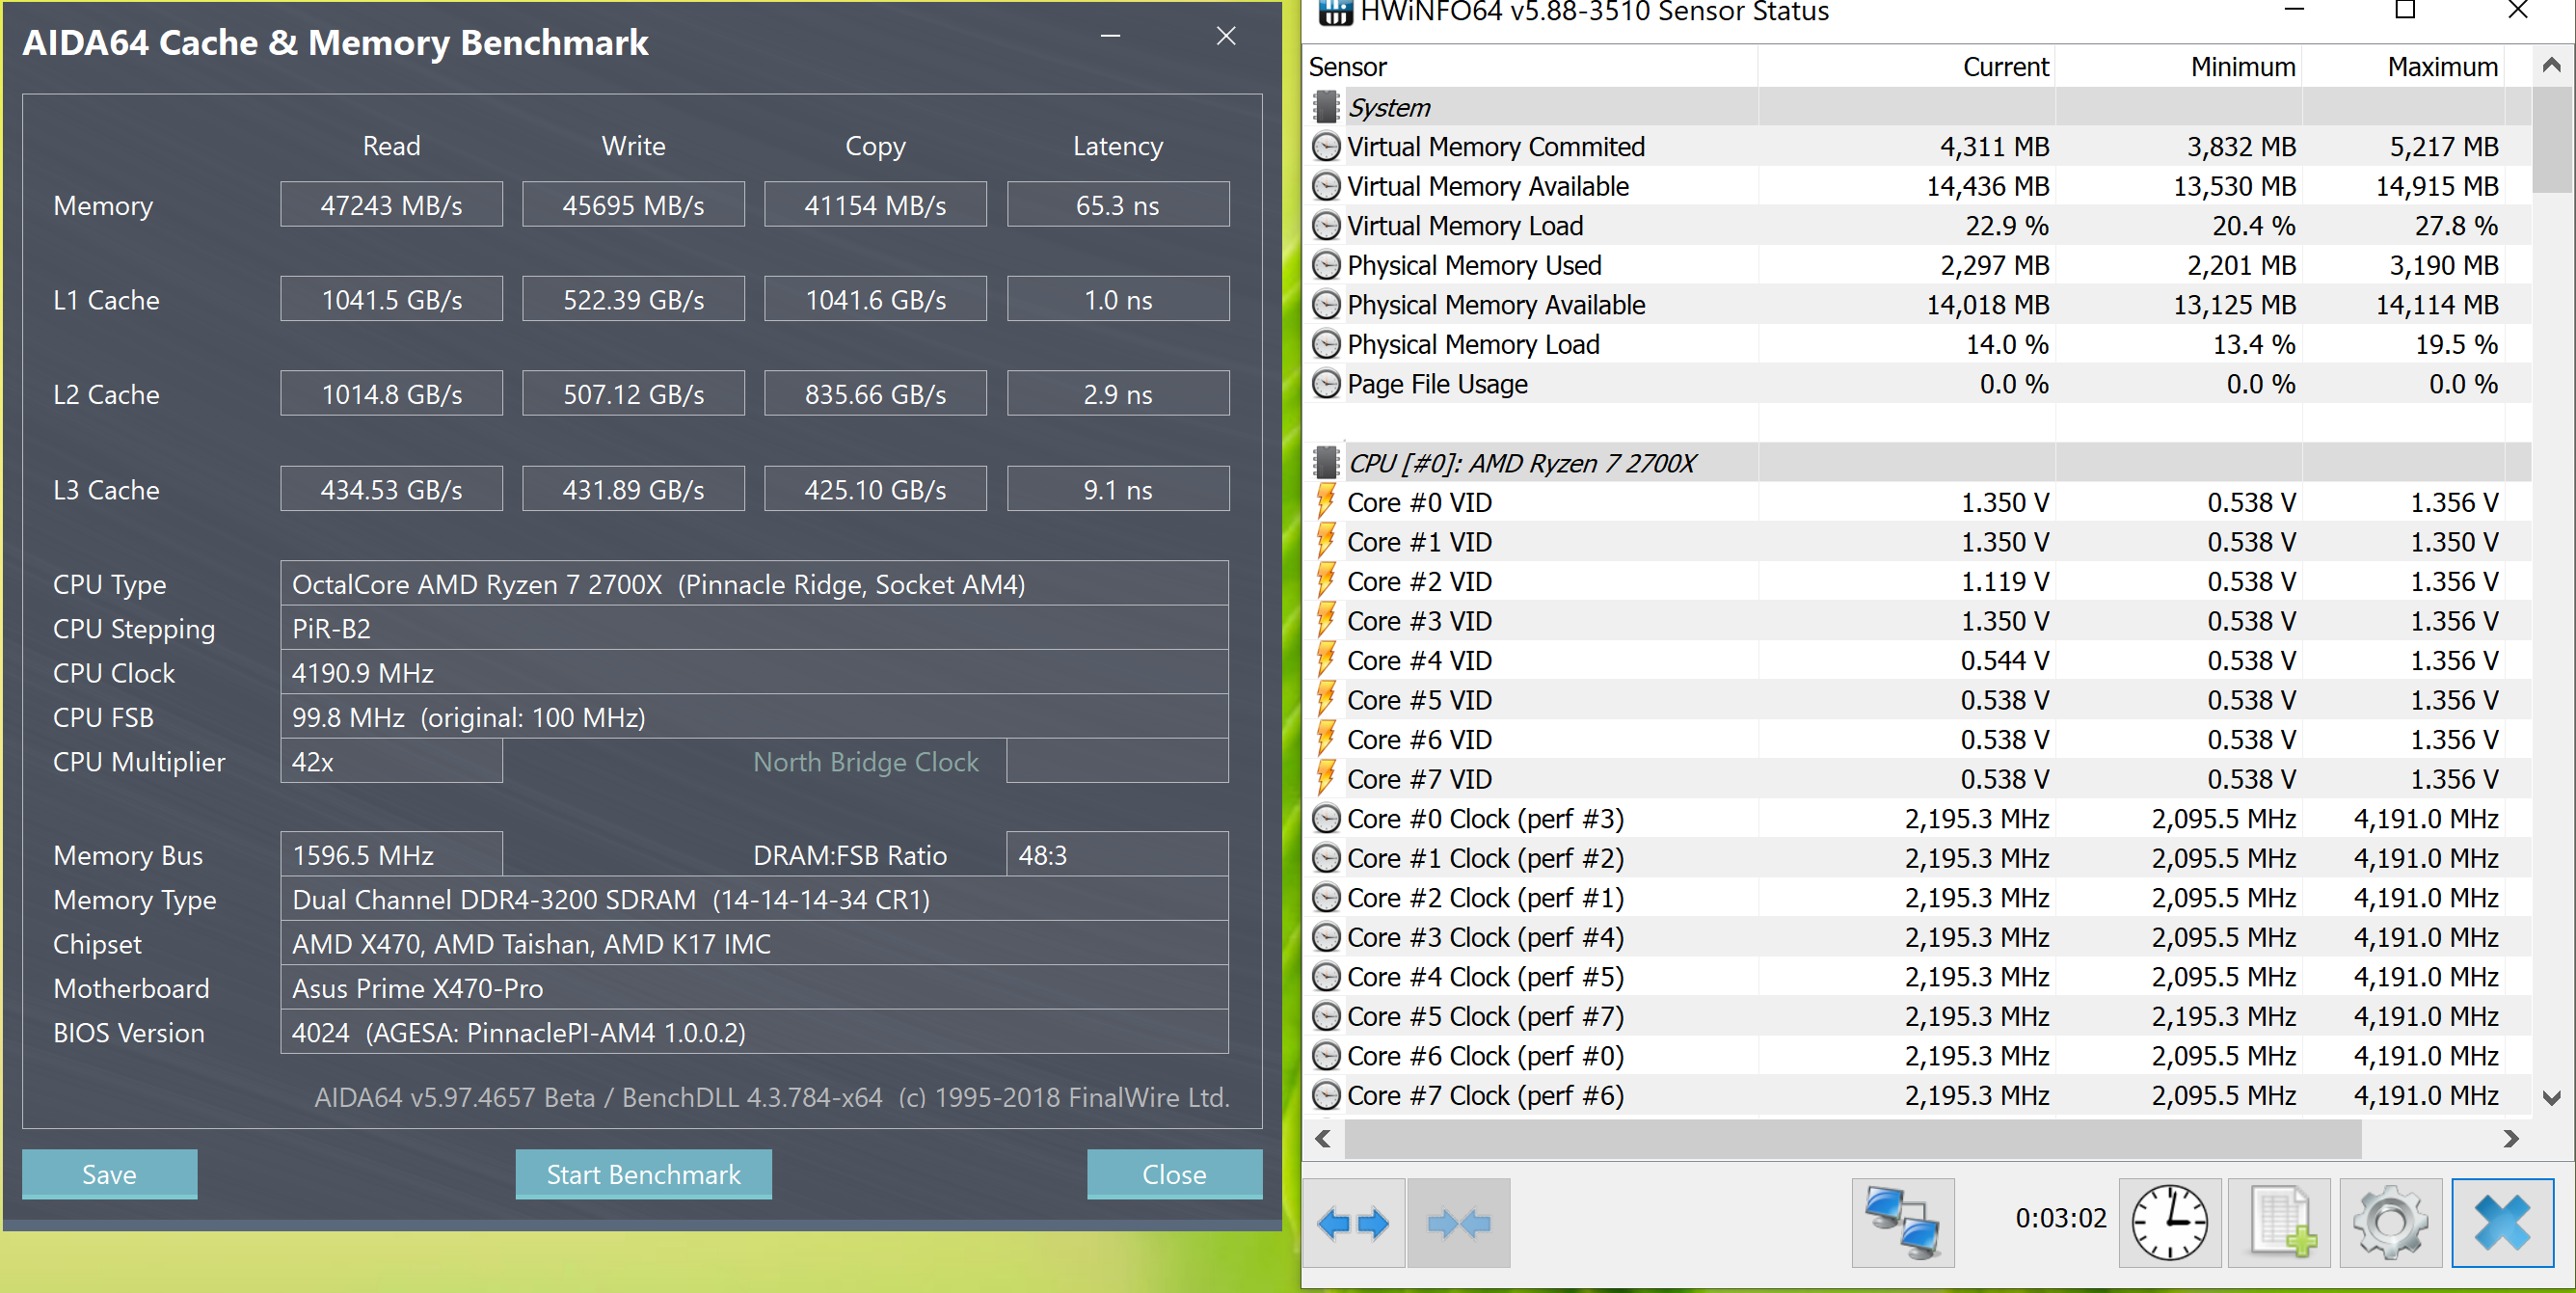This screenshot has height=1293, width=2576.
Task: Click Start Benchmark button
Action: pyautogui.click(x=643, y=1174)
